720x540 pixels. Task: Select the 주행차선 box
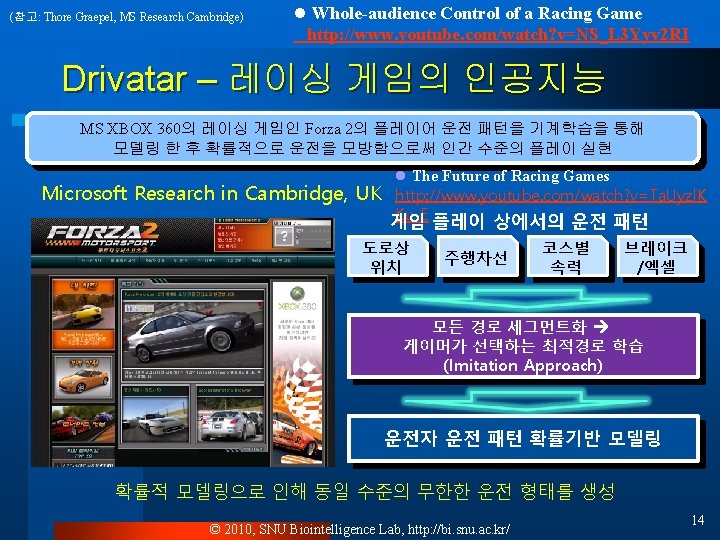[x=476, y=257]
